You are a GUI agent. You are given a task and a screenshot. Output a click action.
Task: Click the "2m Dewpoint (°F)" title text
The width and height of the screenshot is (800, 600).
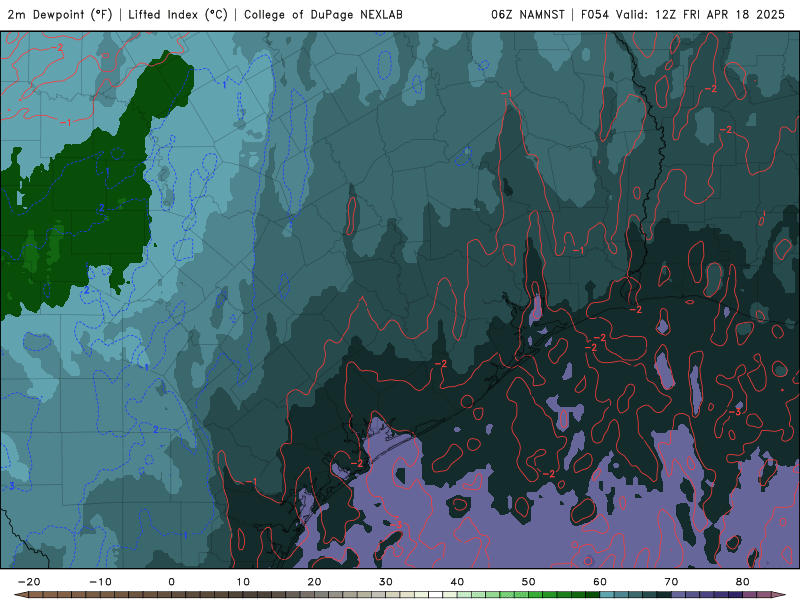click(60, 15)
